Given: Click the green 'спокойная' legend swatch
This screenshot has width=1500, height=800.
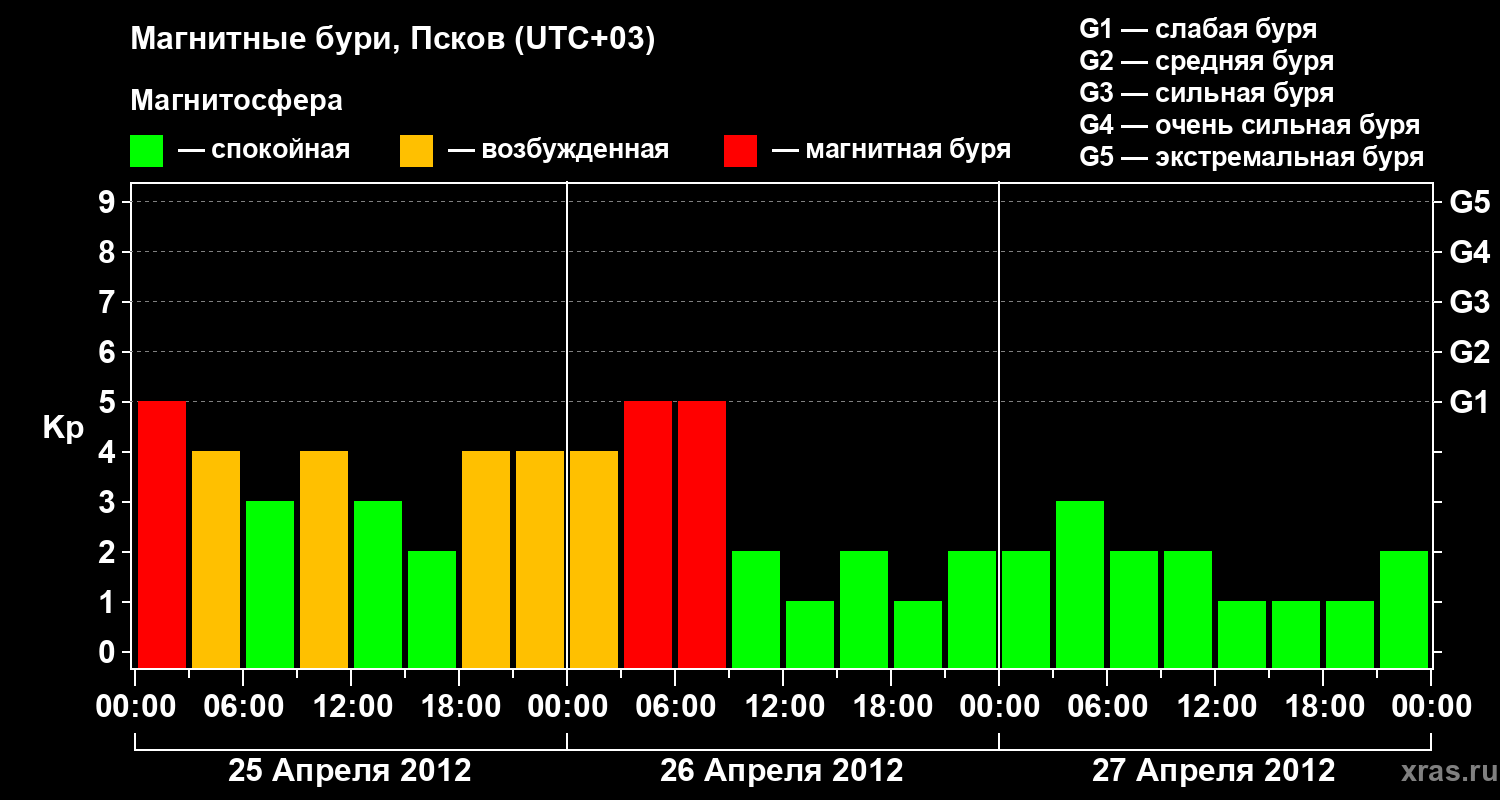Looking at the screenshot, I should (146, 151).
